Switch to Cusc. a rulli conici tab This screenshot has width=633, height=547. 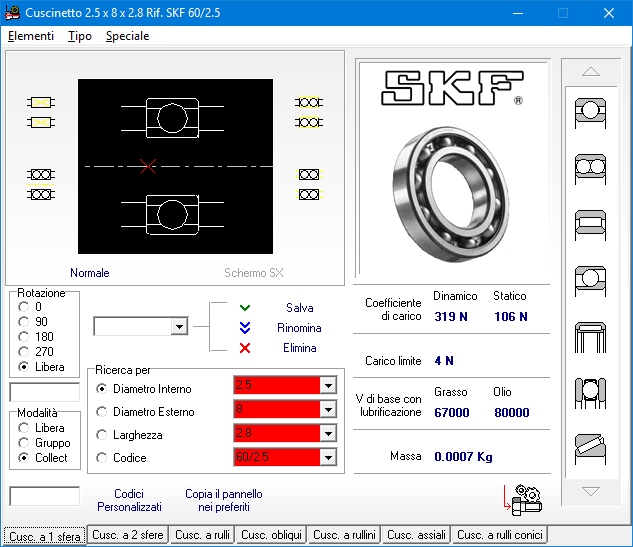pos(499,535)
